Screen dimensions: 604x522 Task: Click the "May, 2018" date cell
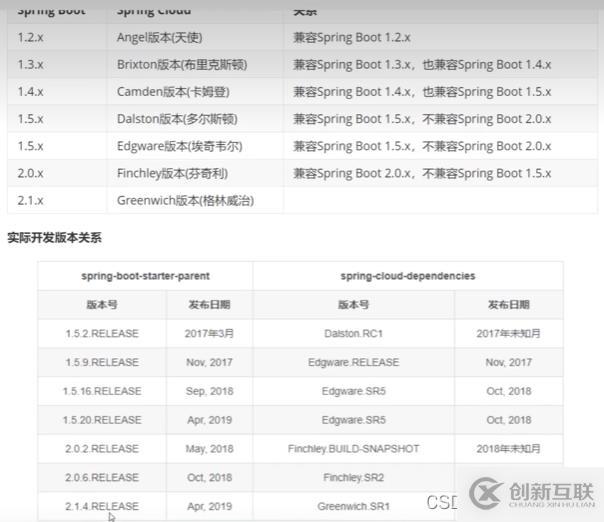tap(209, 449)
